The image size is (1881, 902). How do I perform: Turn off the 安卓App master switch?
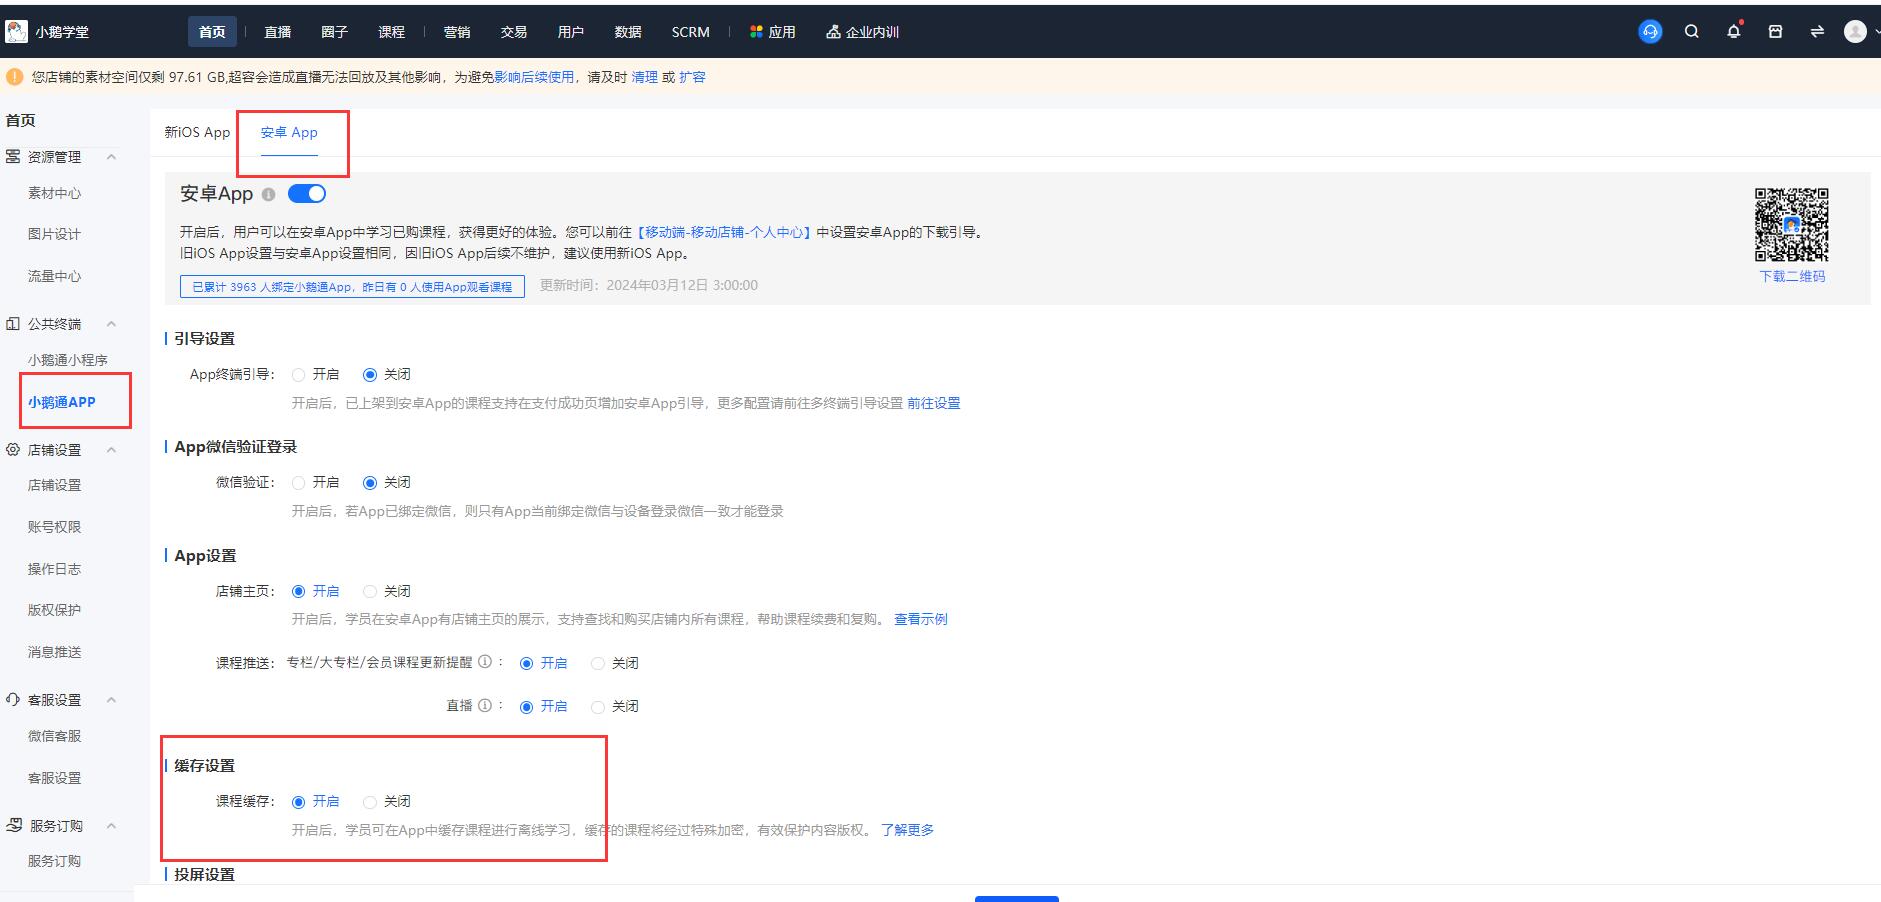pyautogui.click(x=307, y=193)
